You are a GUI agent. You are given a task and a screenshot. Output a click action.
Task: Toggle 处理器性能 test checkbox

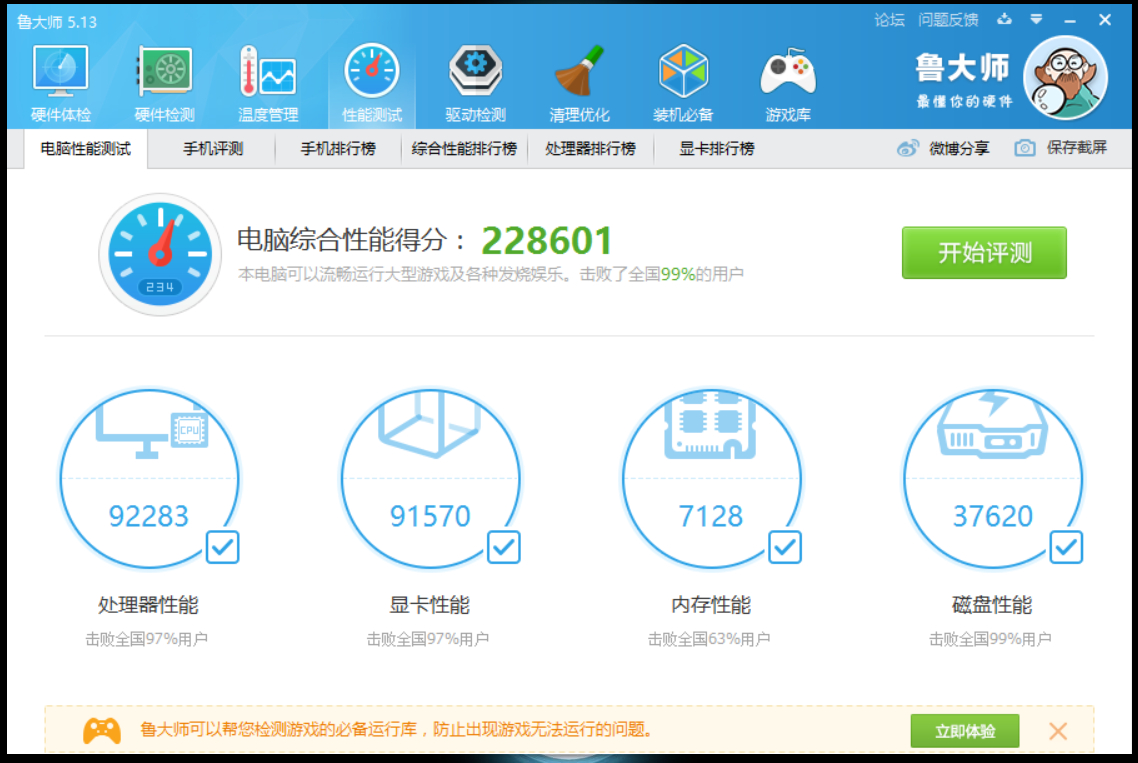pos(222,547)
